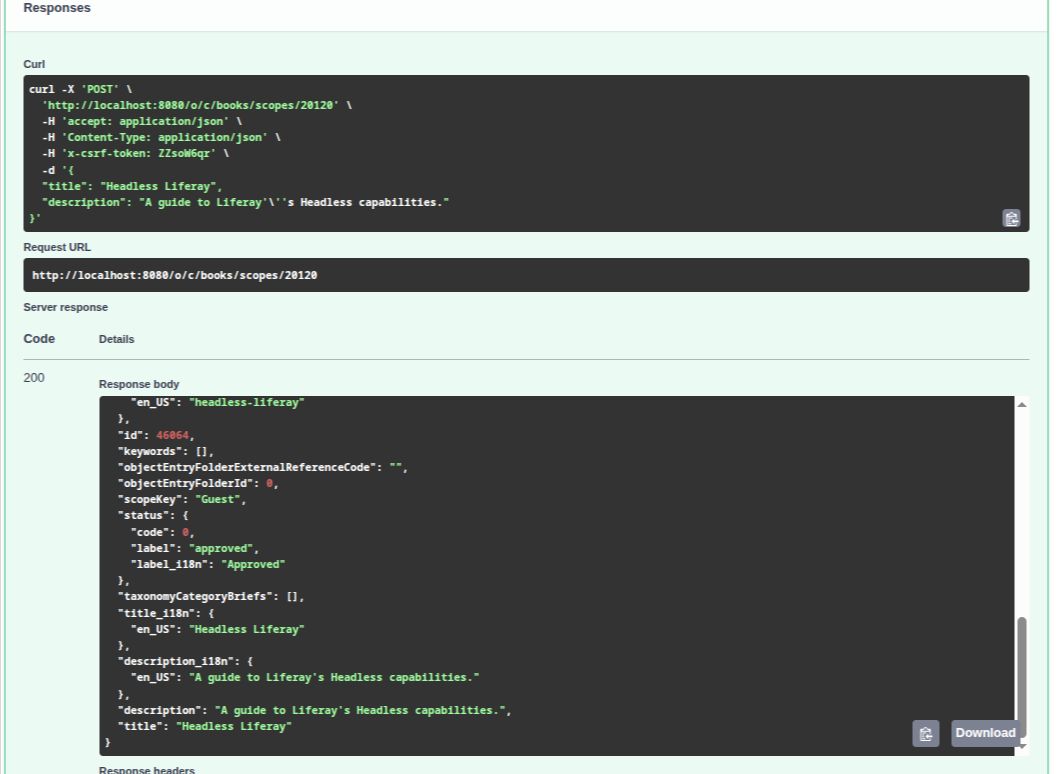Click the response body scrollbar up arrow
This screenshot has height=774, width=1063.
pyautogui.click(x=1022, y=405)
